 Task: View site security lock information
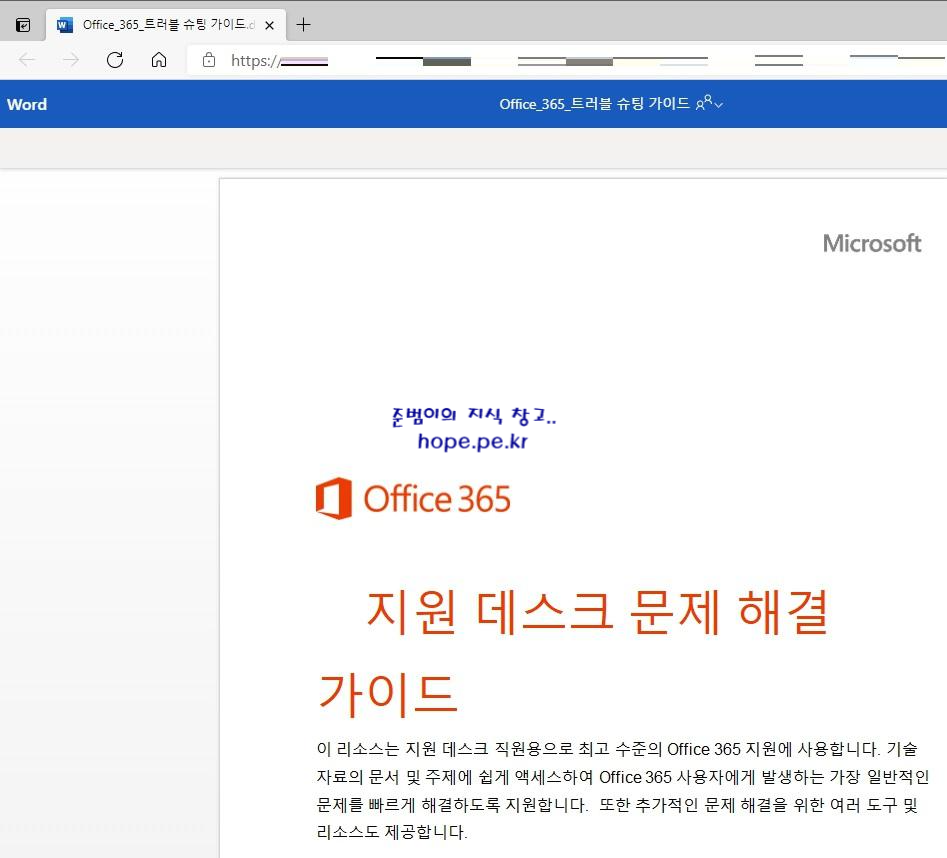click(x=209, y=60)
